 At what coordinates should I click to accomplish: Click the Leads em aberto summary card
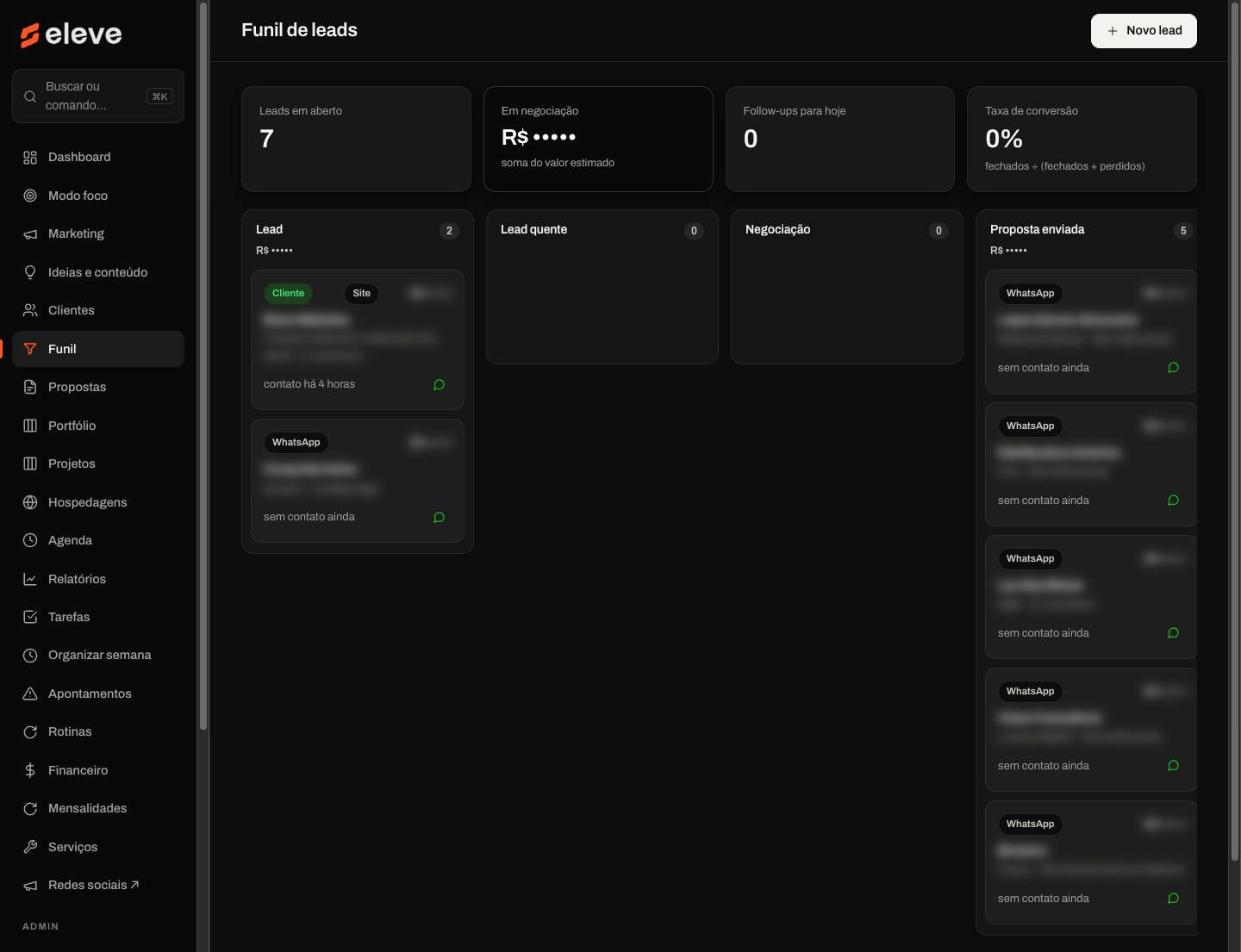click(x=356, y=139)
